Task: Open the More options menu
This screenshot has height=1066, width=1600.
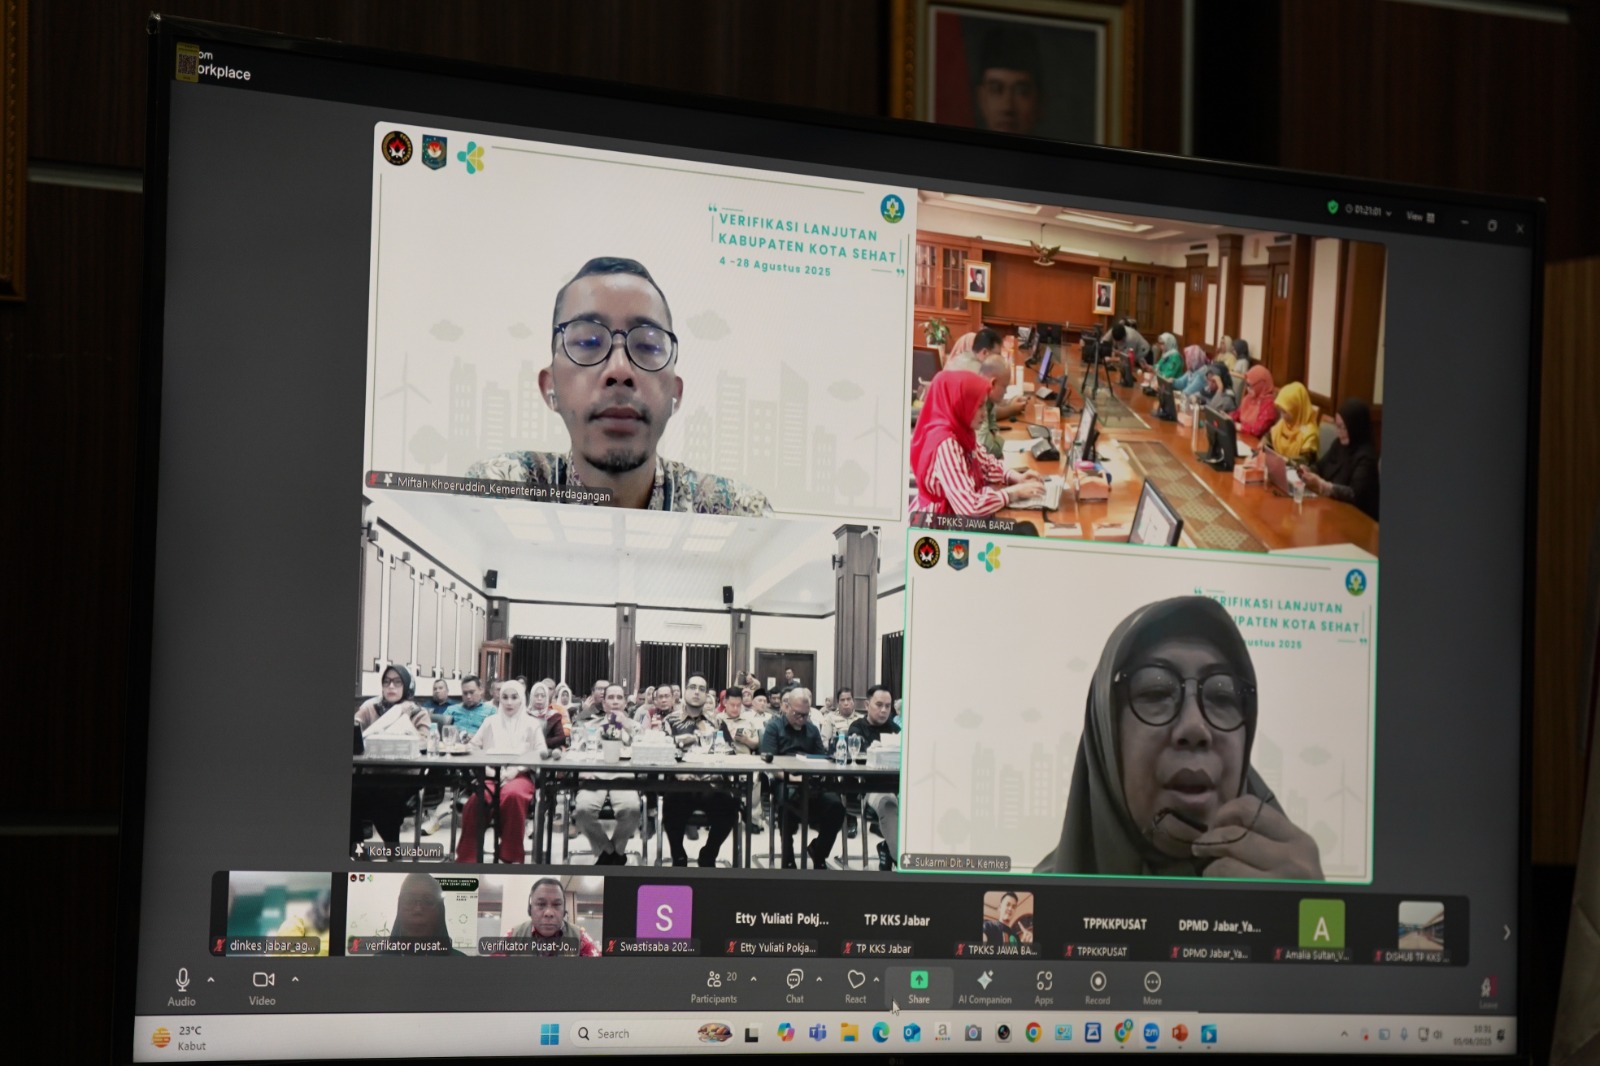Action: pos(1152,984)
